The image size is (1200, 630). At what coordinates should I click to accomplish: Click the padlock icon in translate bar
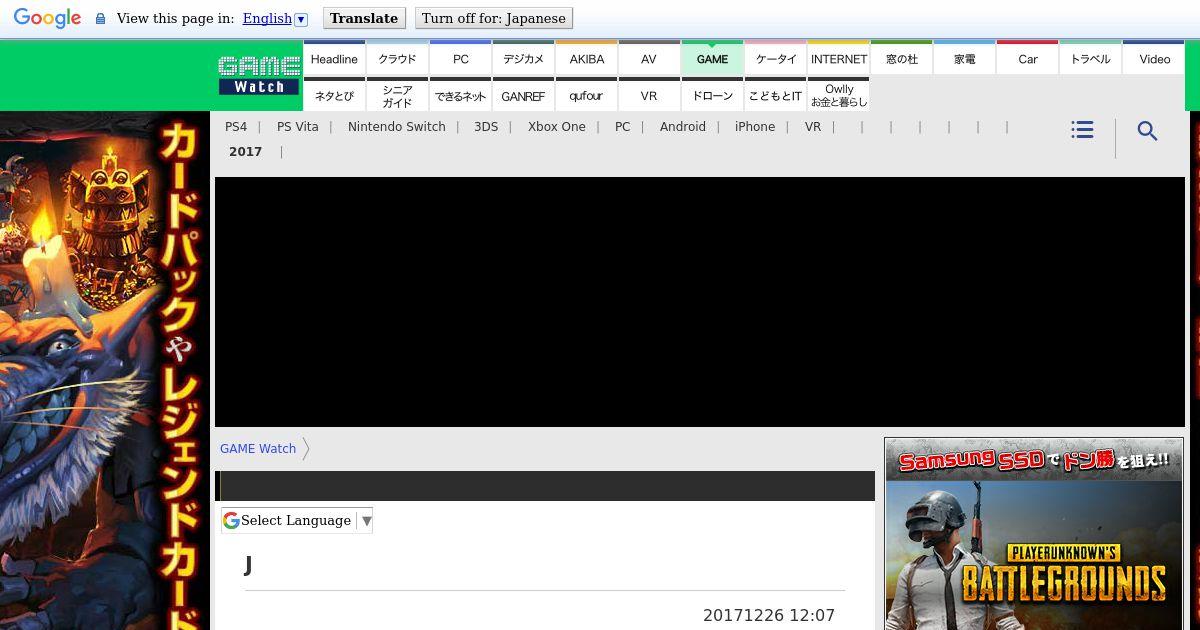click(x=100, y=19)
